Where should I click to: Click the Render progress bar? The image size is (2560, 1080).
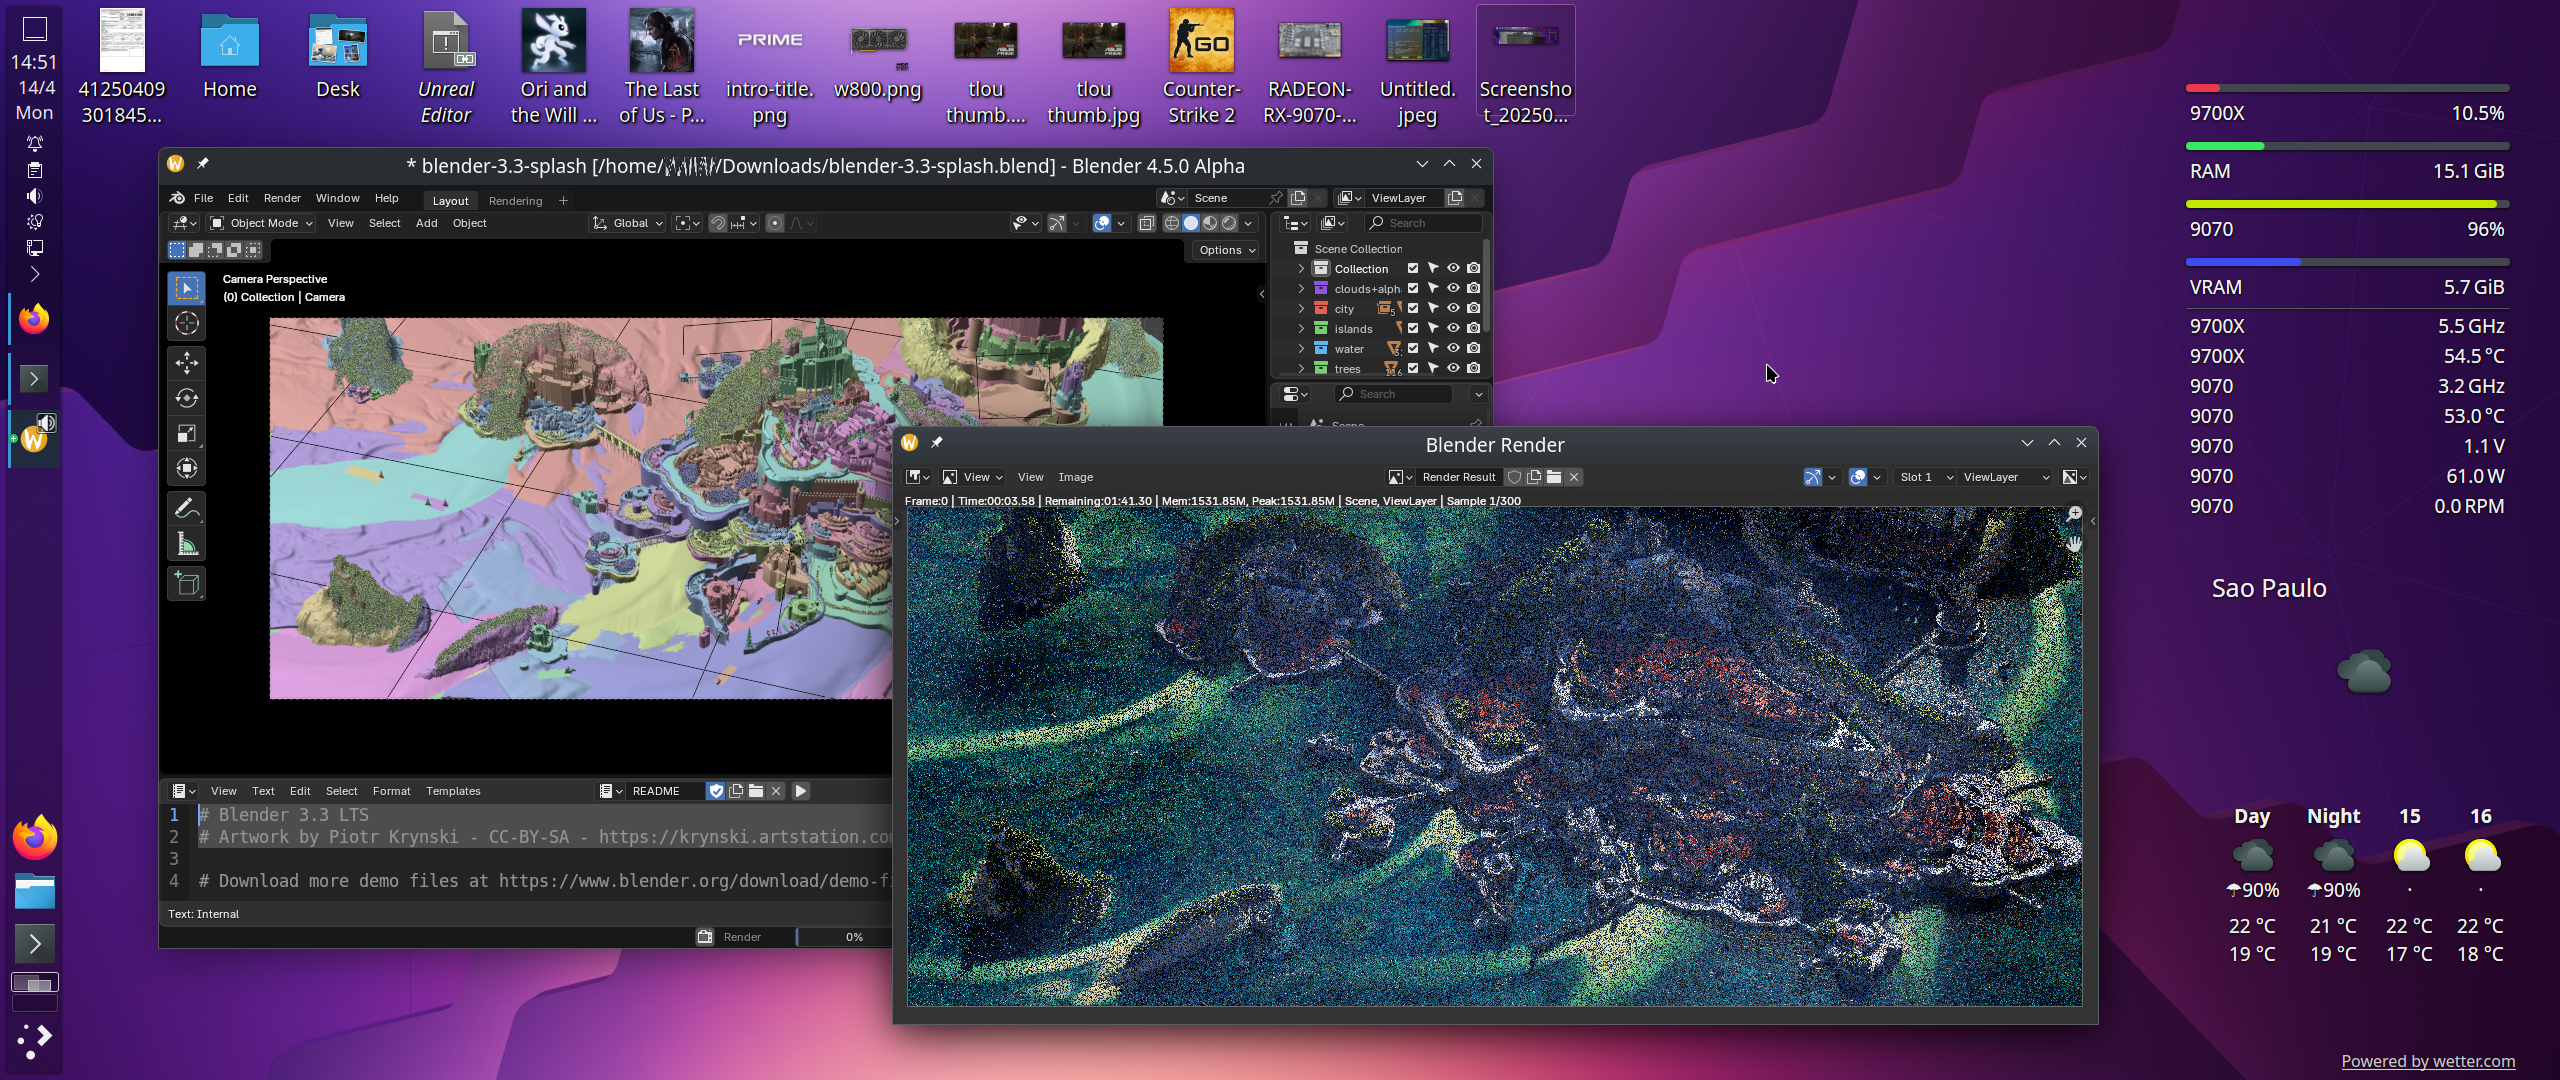tap(844, 937)
